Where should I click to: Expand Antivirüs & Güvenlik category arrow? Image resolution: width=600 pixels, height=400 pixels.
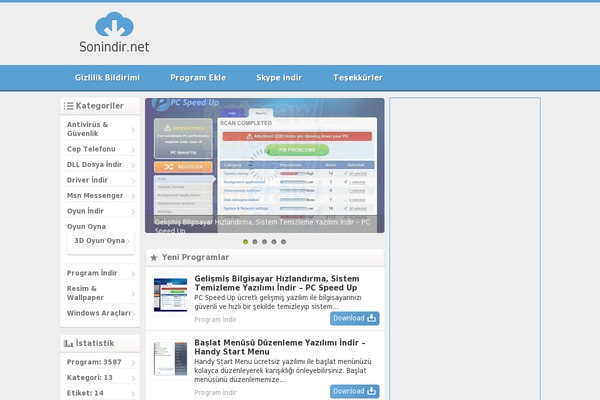(133, 130)
